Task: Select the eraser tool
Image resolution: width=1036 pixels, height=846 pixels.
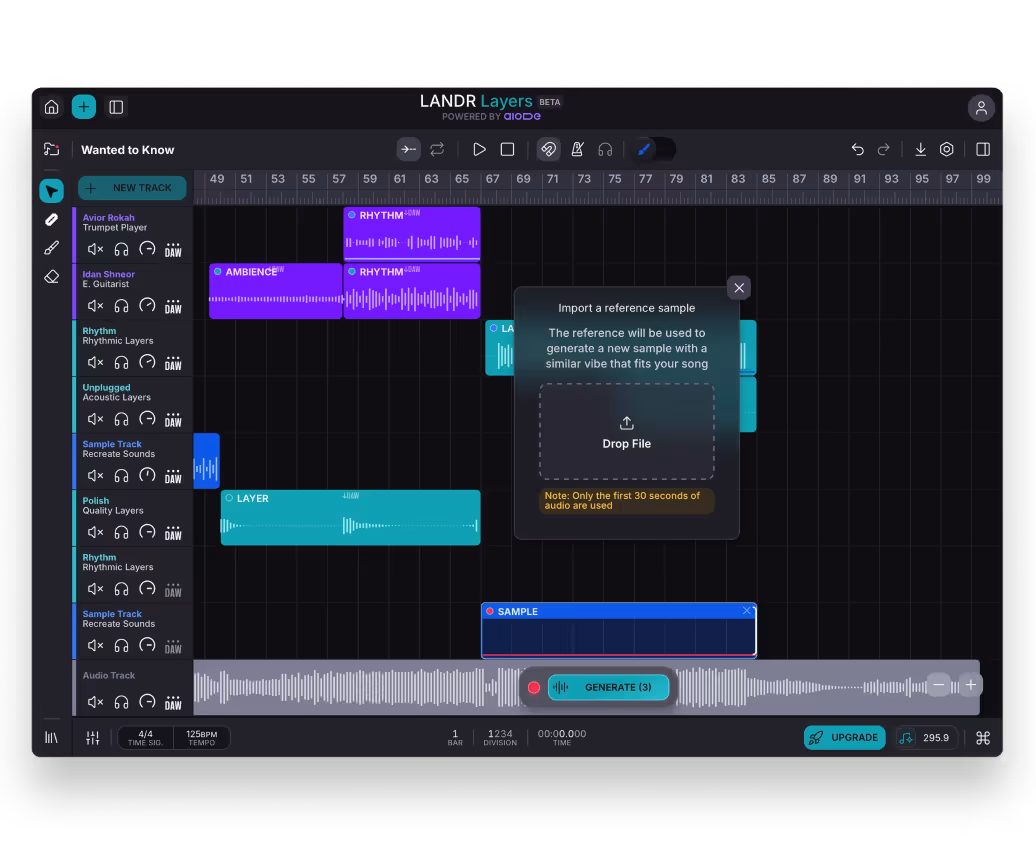Action: click(x=52, y=276)
